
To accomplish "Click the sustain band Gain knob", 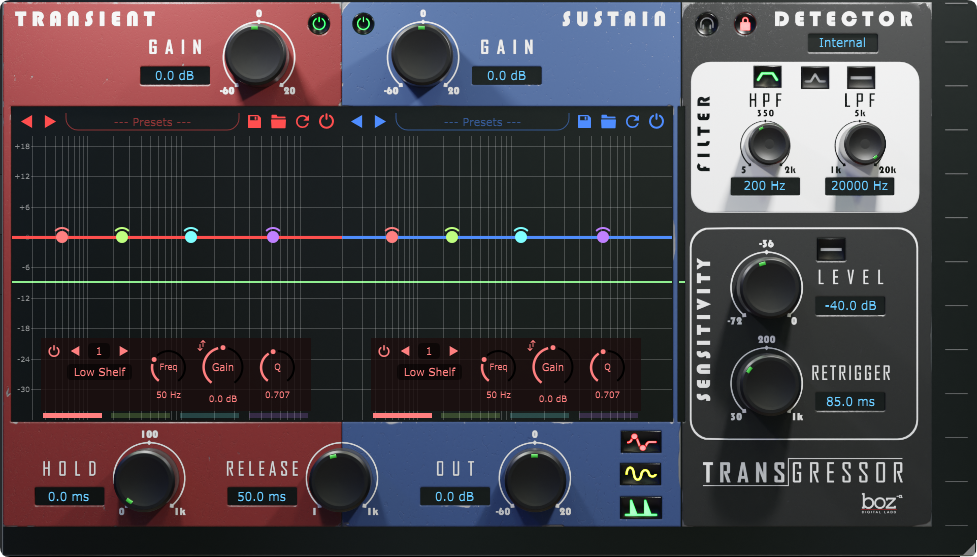I will pyautogui.click(x=553, y=367).
